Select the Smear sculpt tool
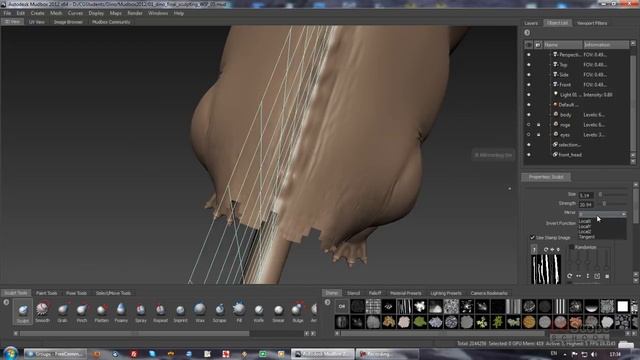 pyautogui.click(x=278, y=312)
